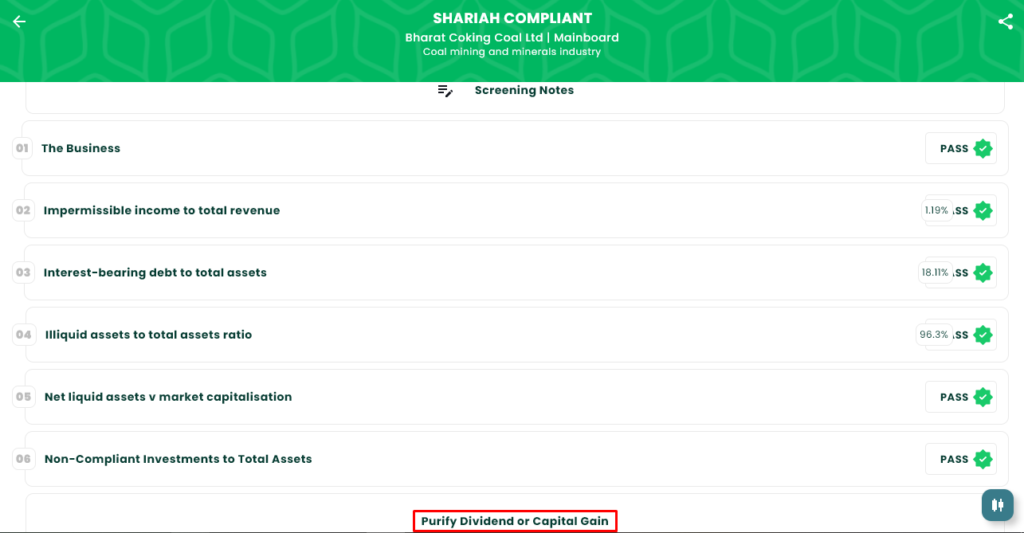Click green badge on Net liquid assets row
This screenshot has width=1024, height=533.
[983, 397]
